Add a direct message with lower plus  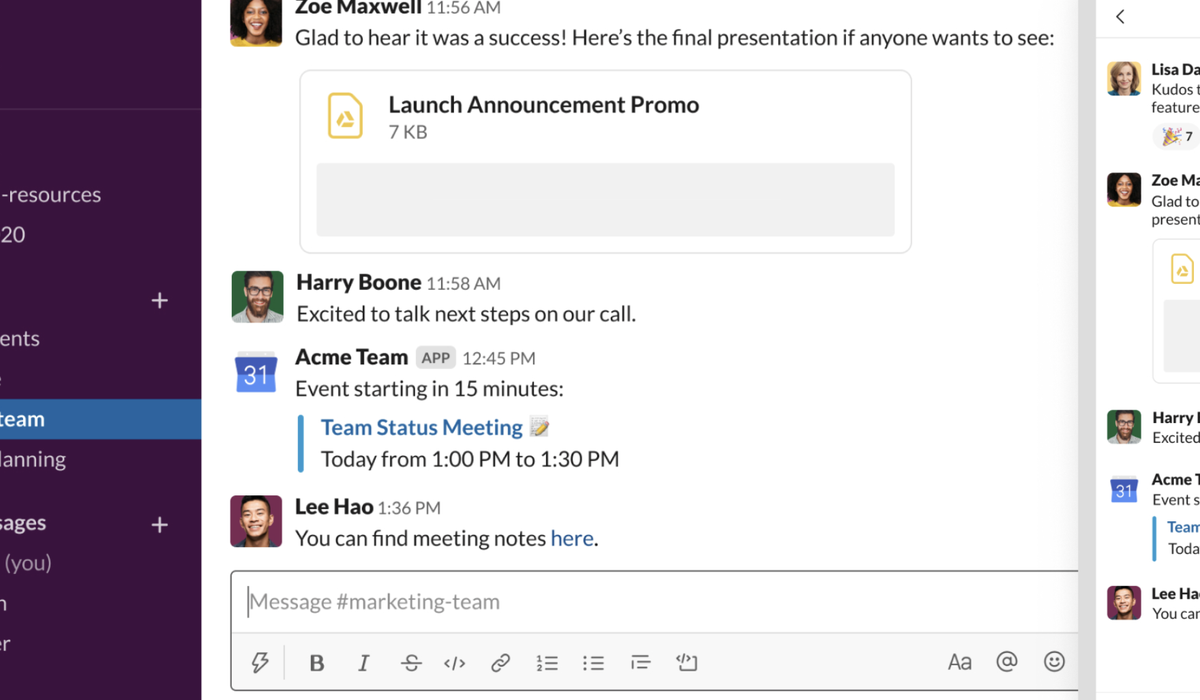pos(159,524)
